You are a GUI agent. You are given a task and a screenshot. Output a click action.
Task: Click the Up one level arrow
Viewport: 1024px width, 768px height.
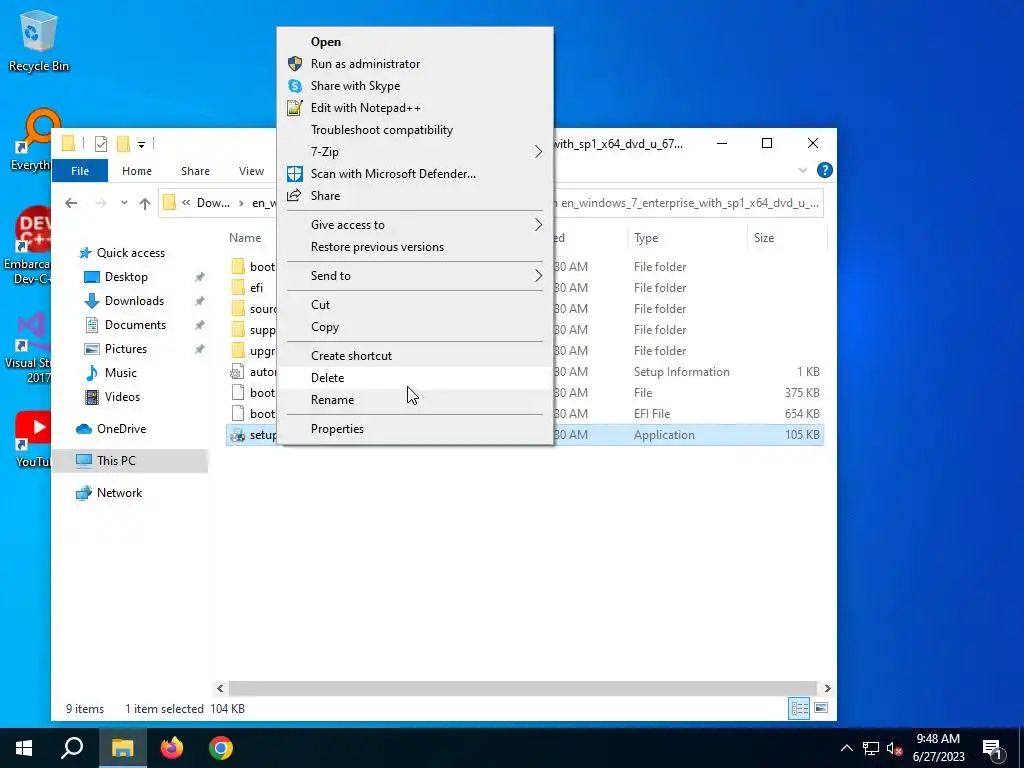[x=145, y=203]
